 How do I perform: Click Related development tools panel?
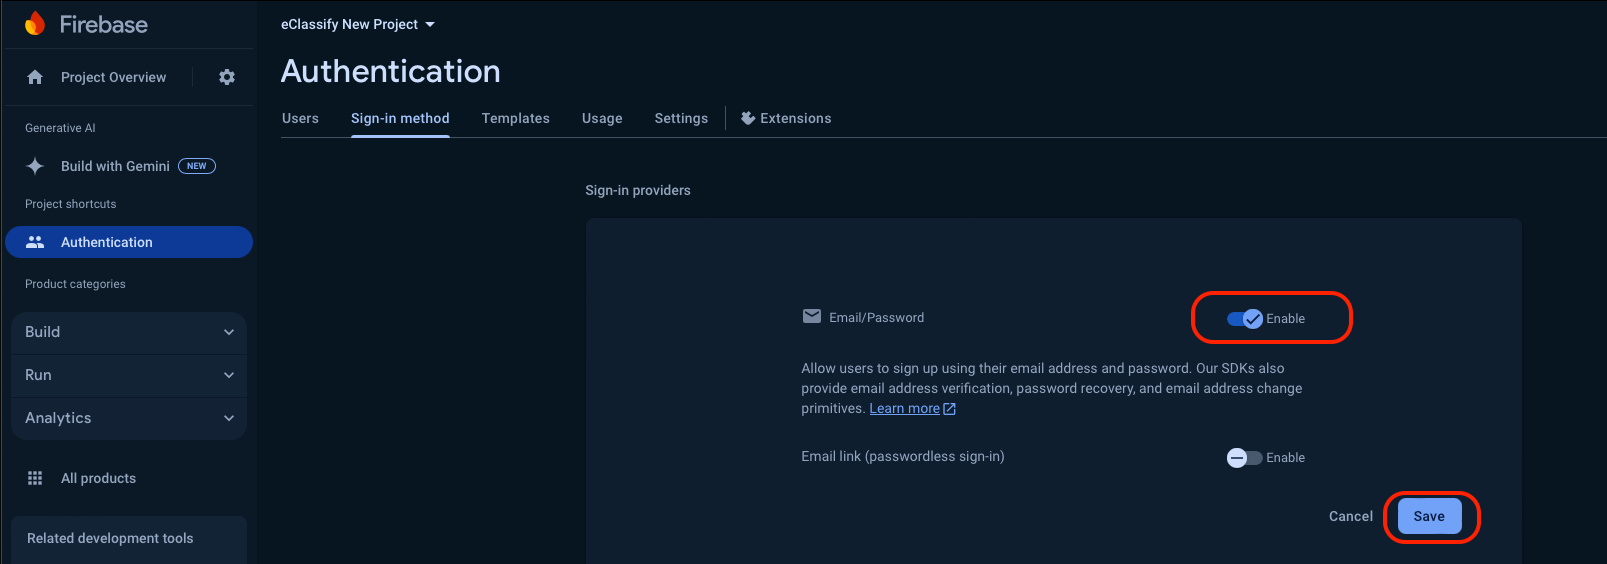point(129,539)
